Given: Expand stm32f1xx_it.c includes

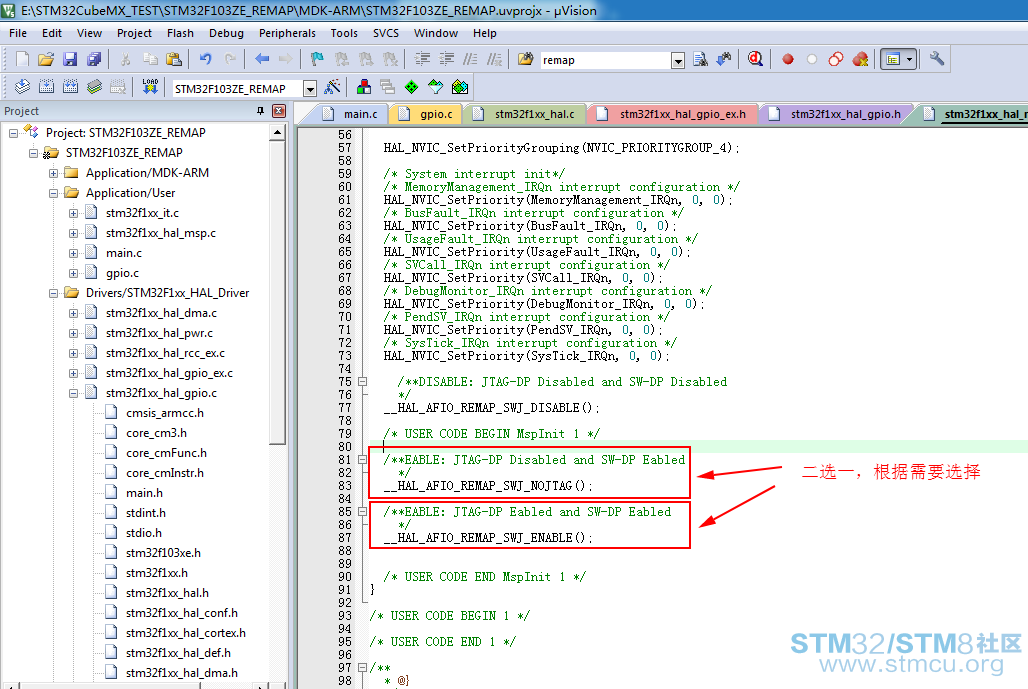Looking at the screenshot, I should tap(73, 213).
